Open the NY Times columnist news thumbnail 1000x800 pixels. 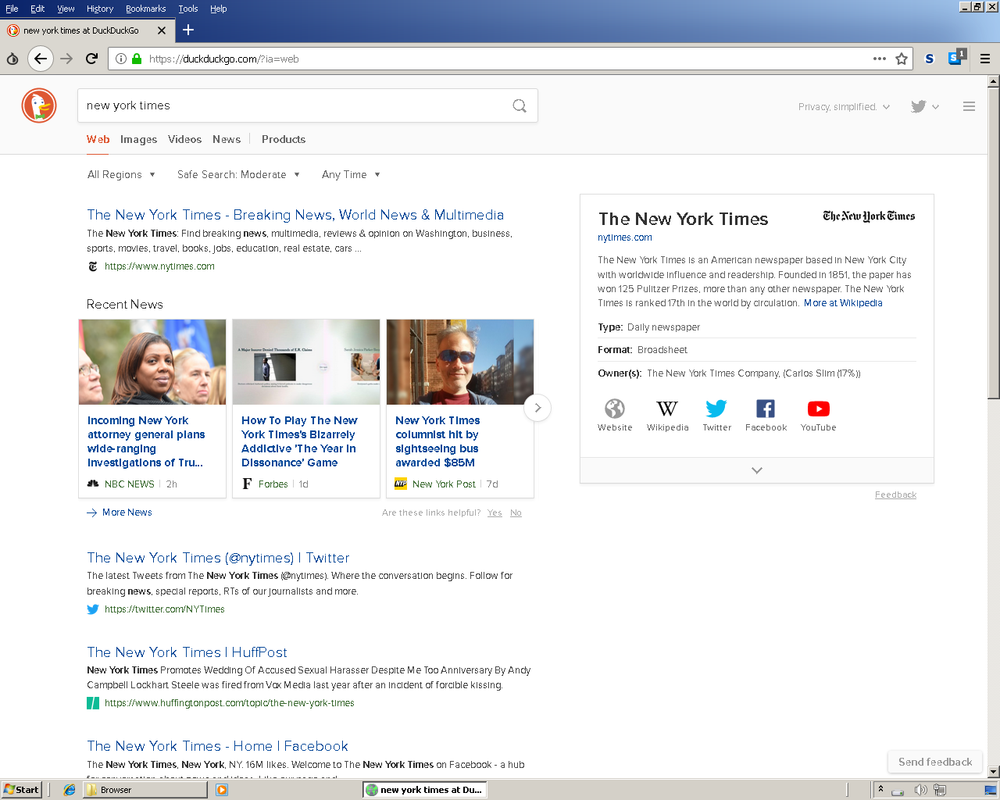[x=460, y=362]
